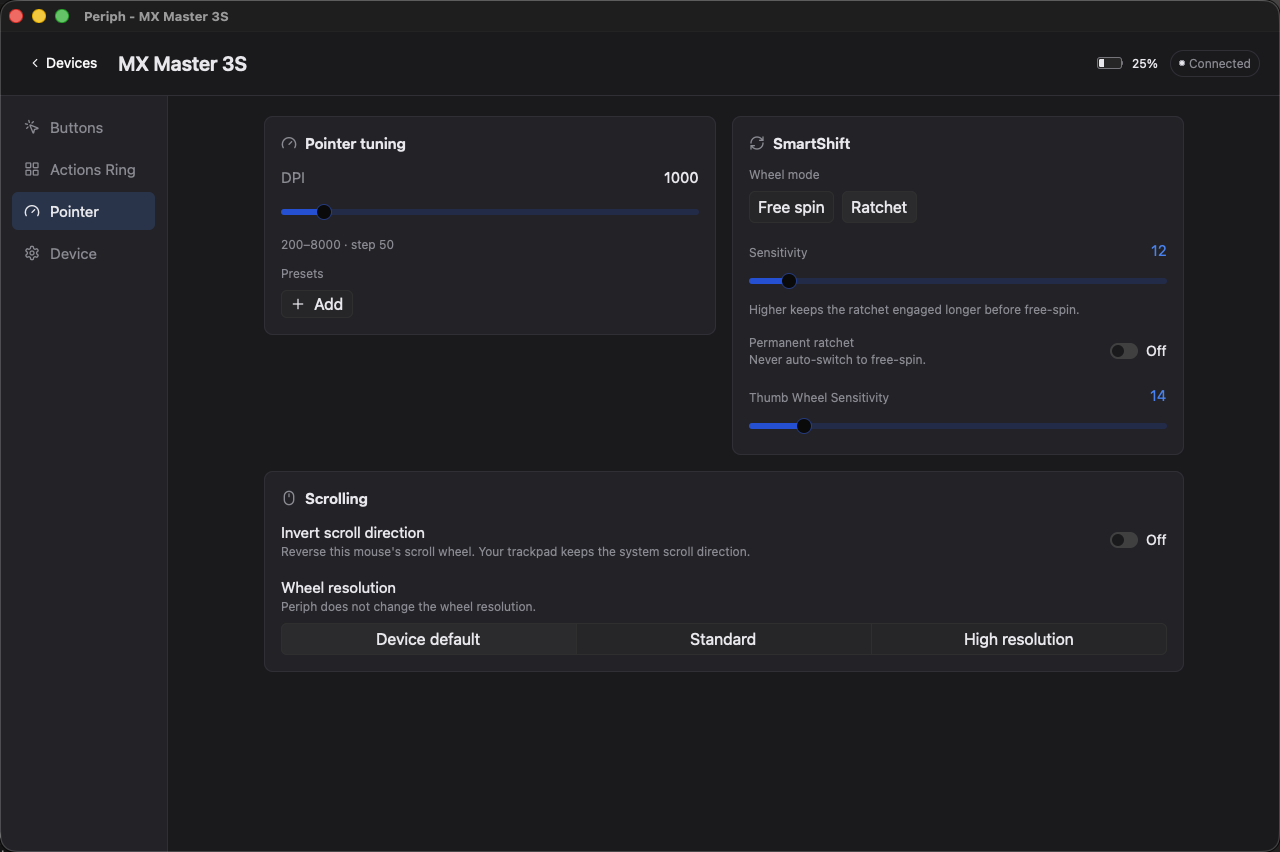Click the Connected status dot

tap(1182, 63)
